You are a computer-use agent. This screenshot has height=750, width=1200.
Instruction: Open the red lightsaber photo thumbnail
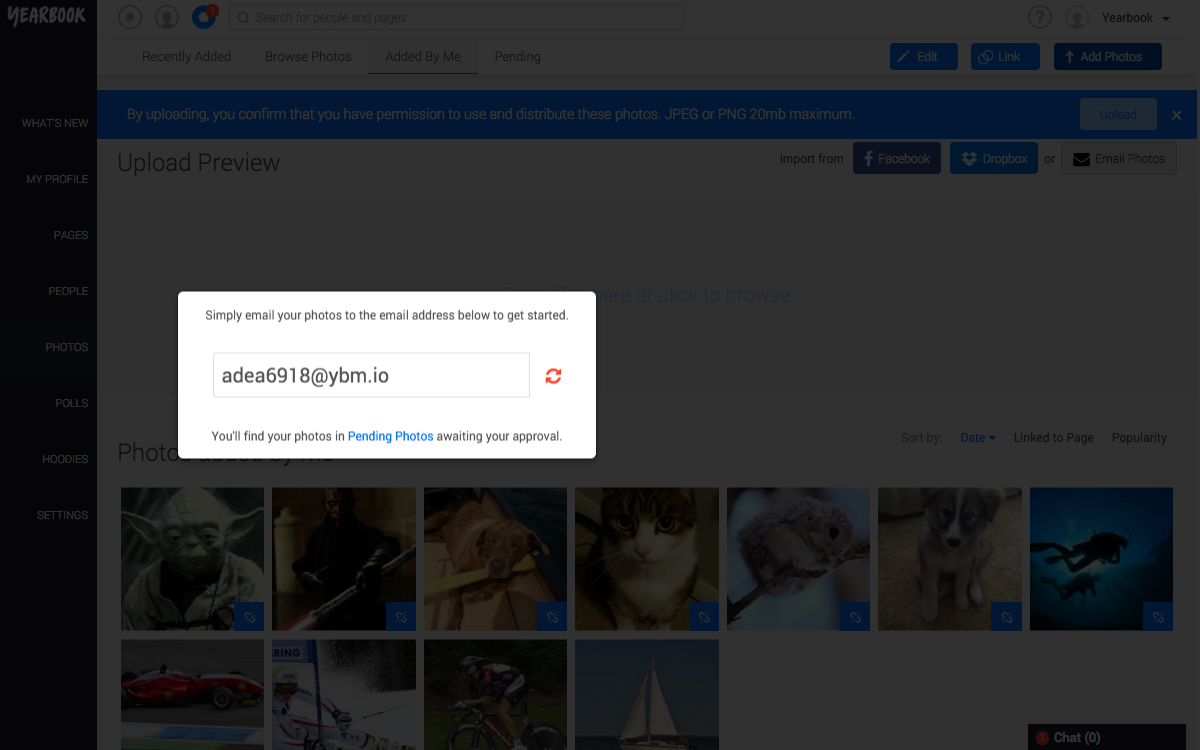click(344, 559)
